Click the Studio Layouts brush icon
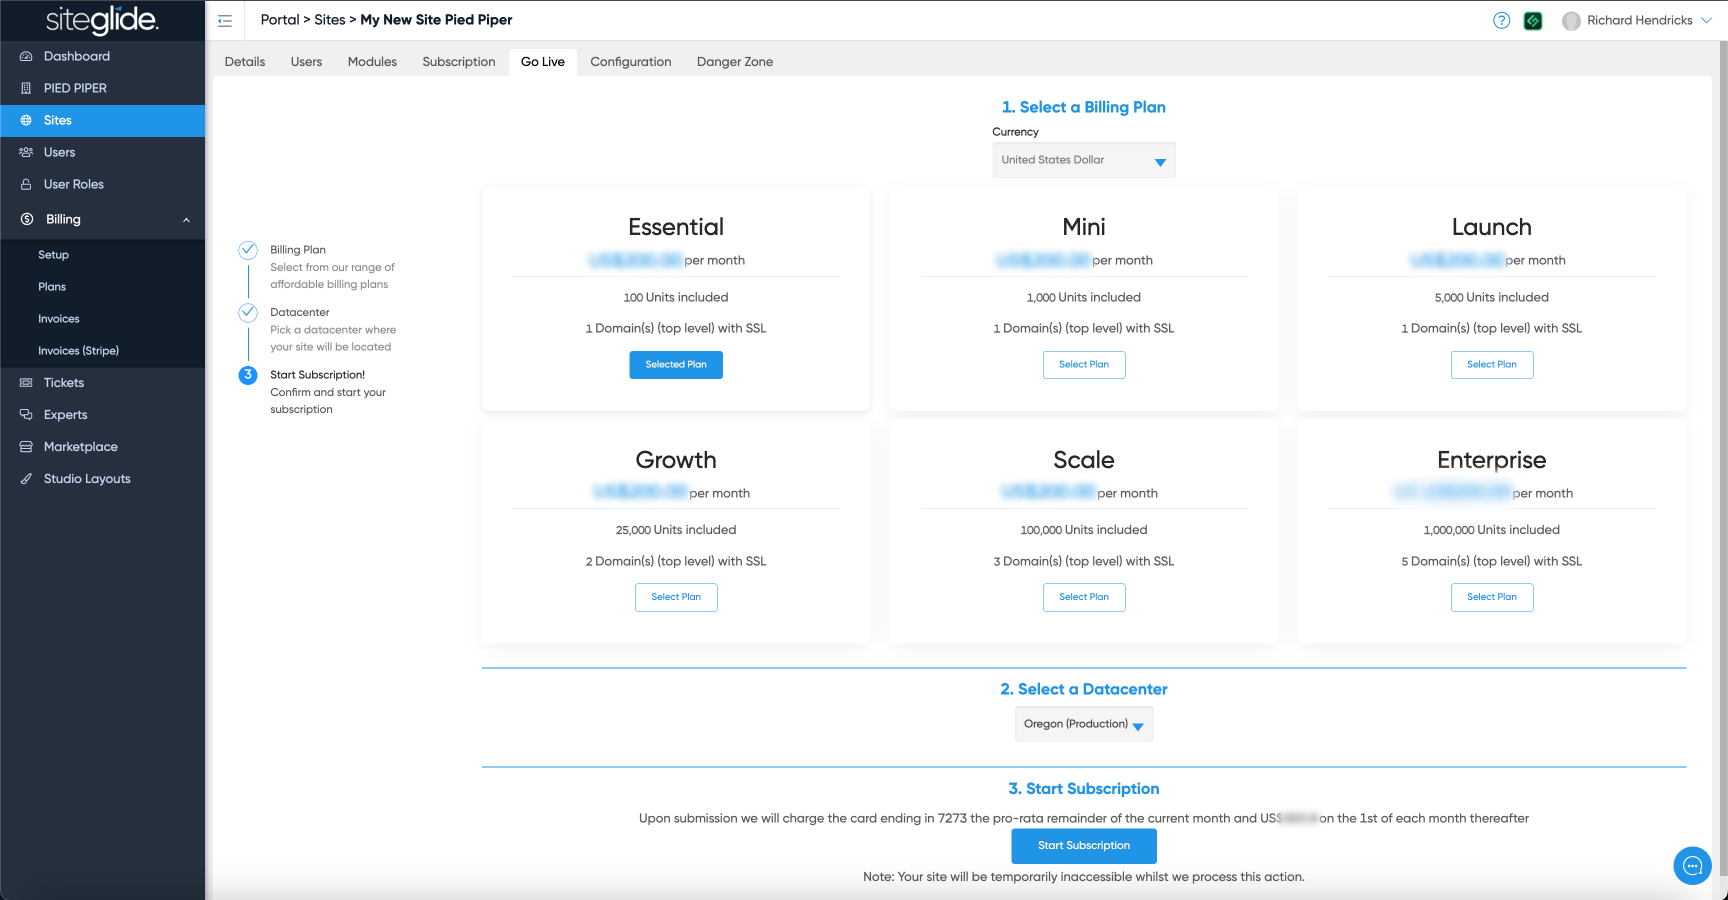 point(27,479)
